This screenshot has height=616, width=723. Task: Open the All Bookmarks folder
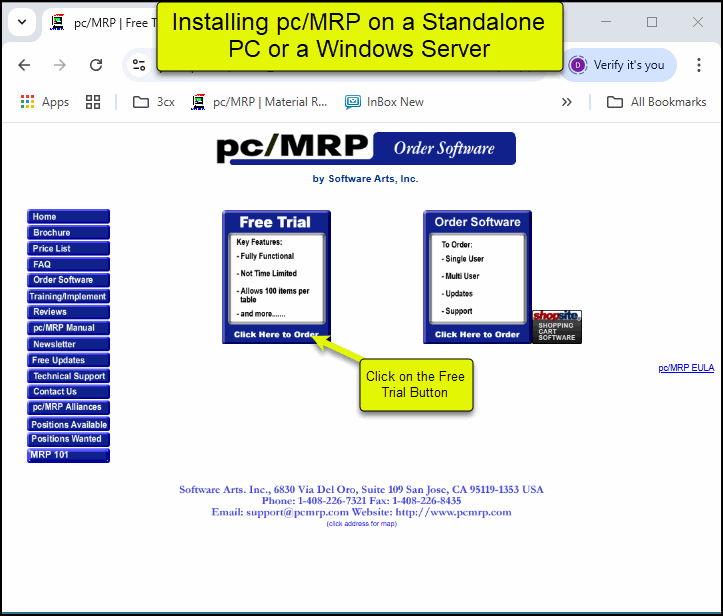[656, 102]
